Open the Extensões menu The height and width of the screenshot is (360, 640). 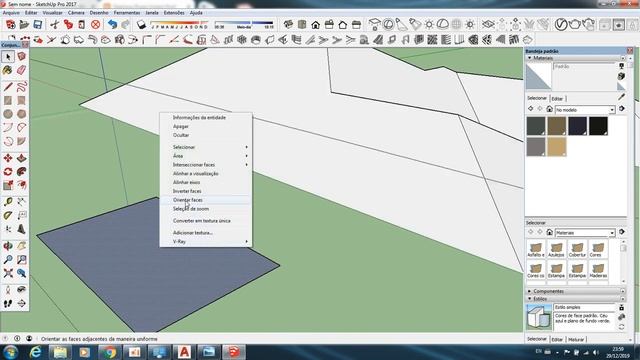pyautogui.click(x=174, y=13)
